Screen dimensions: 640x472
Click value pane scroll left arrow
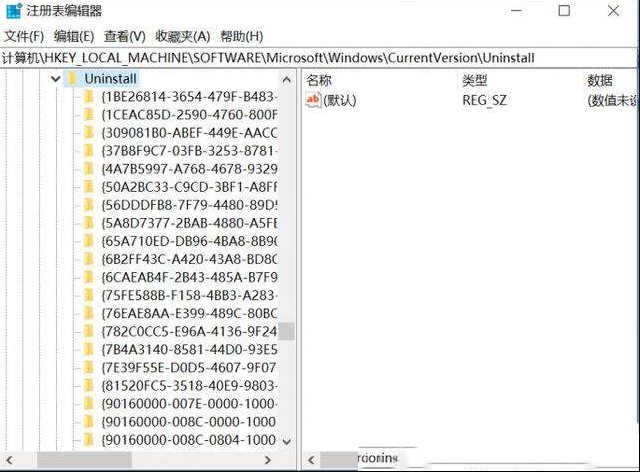311,460
